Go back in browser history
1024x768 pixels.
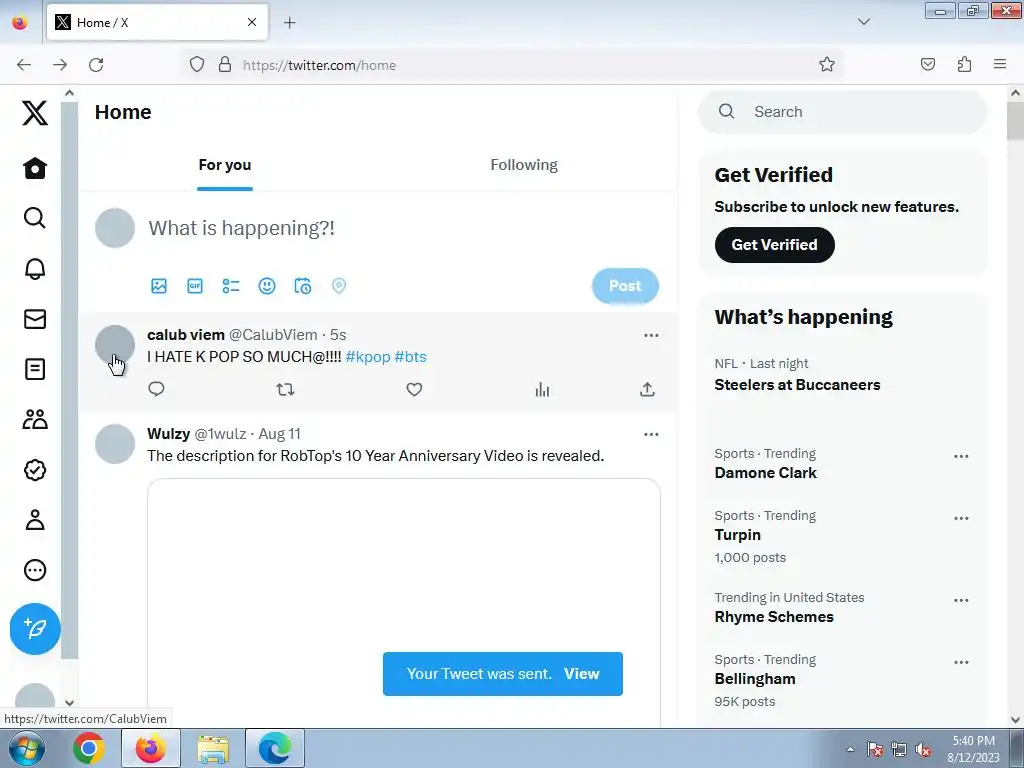pos(24,65)
